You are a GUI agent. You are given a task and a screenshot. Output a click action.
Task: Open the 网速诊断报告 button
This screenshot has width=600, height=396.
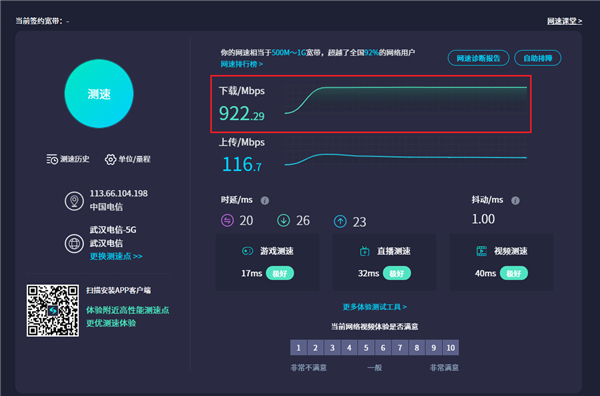478,58
